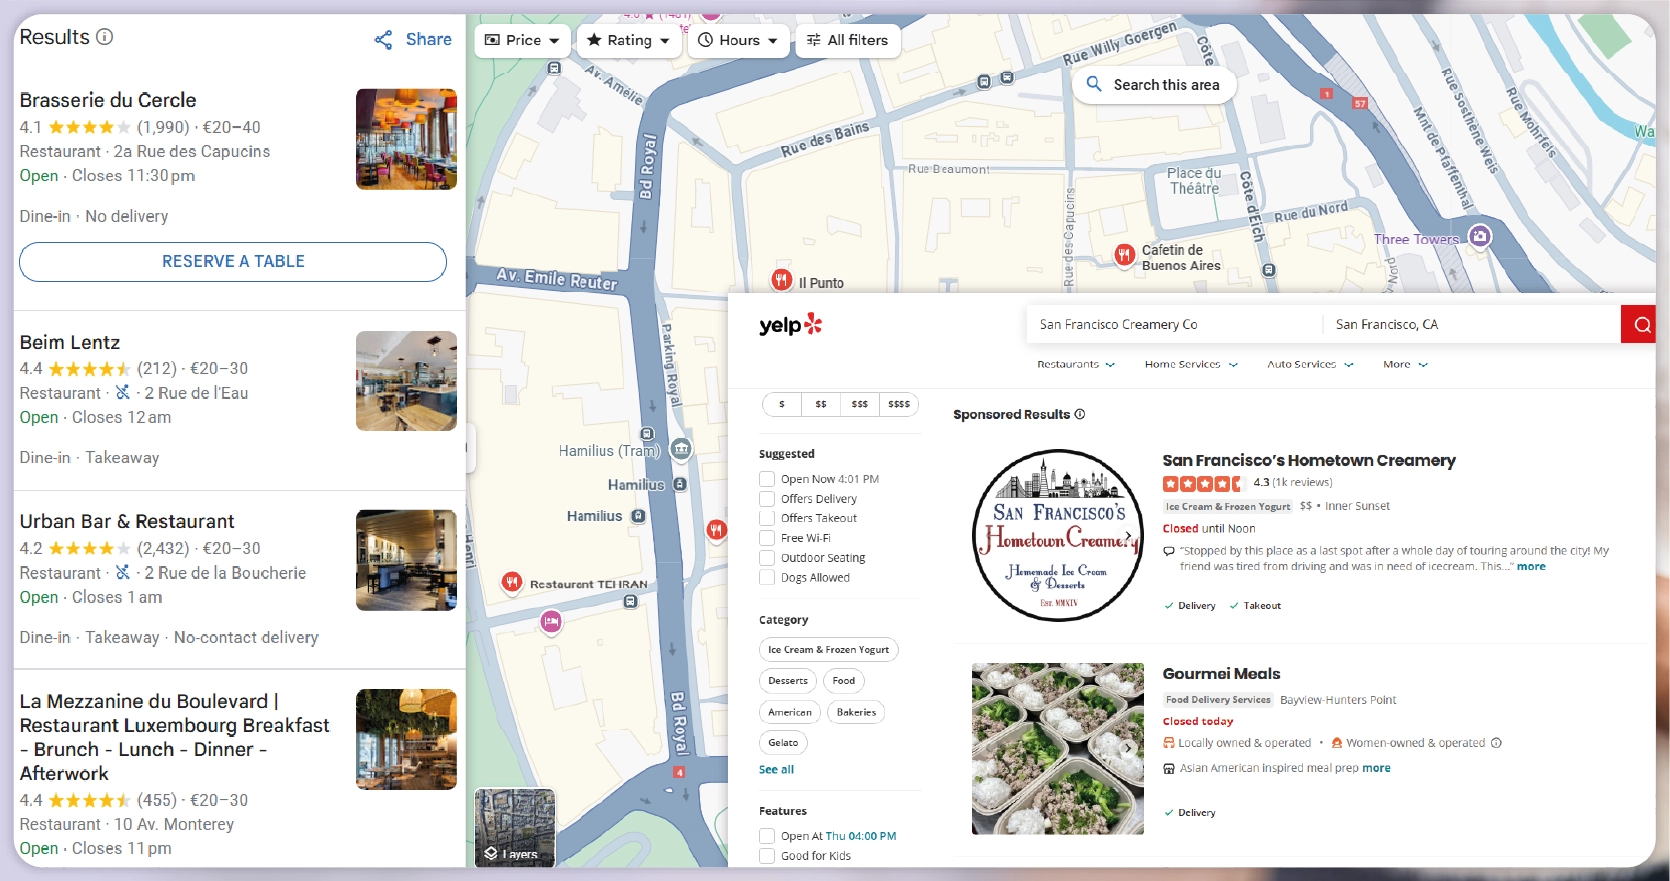Click the San Francisco, CA location field
Image resolution: width=1670 pixels, height=881 pixels.
(x=1471, y=324)
